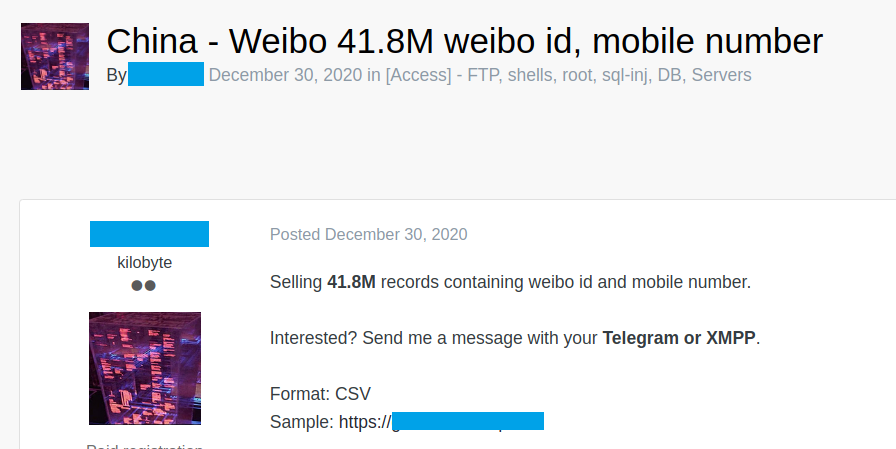
Task: Click the Paid registration group label
Action: [x=144, y=446]
